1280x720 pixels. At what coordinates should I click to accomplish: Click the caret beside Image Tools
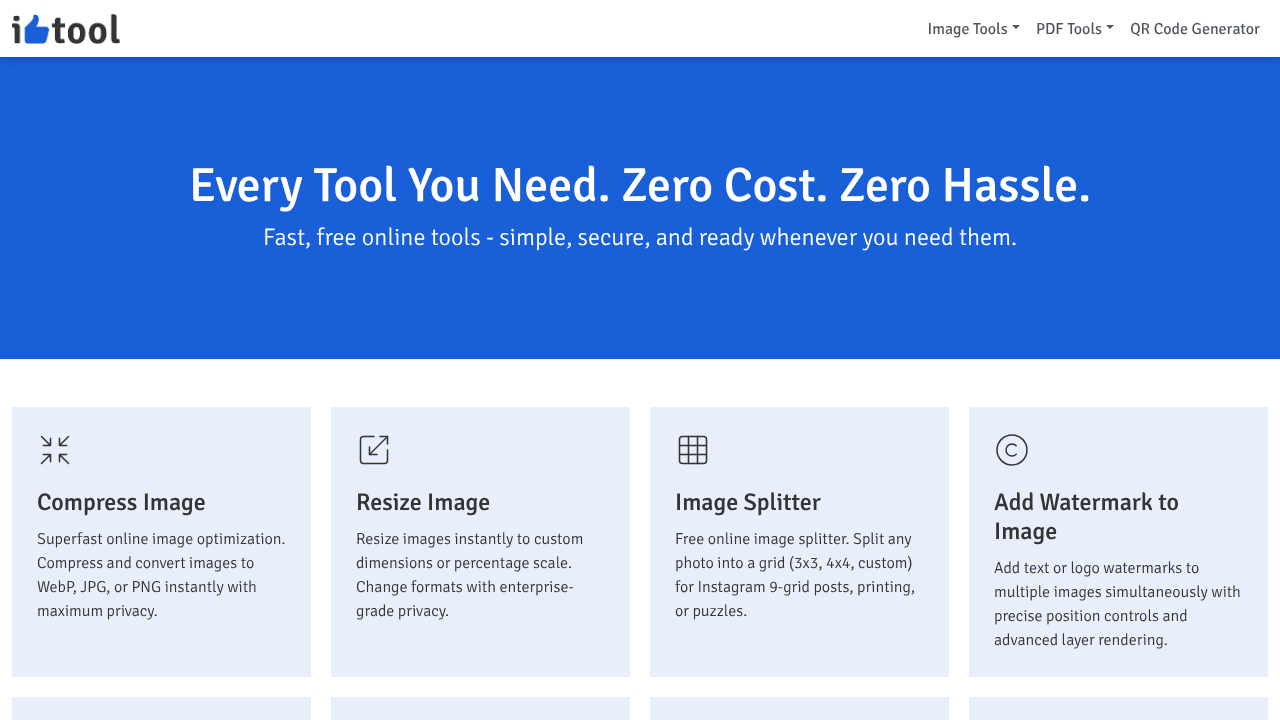1016,28
